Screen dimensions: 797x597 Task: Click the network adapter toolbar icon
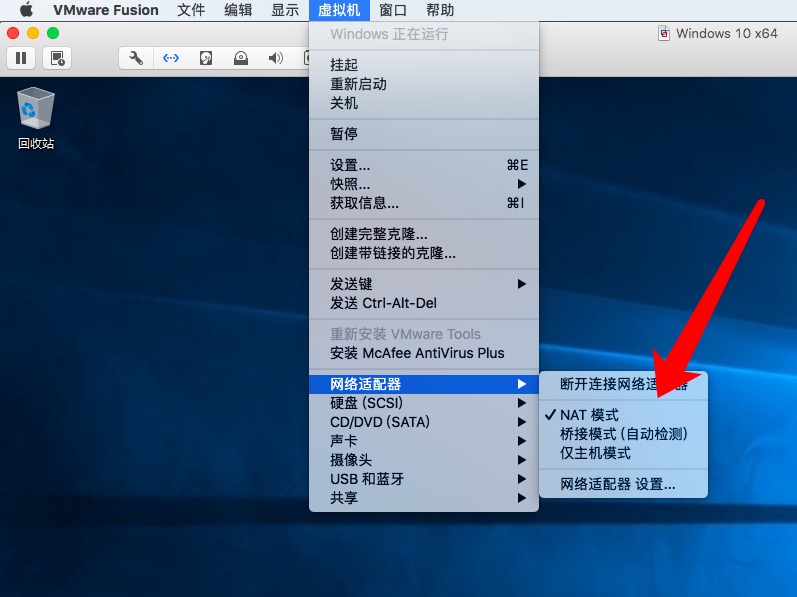pos(171,58)
